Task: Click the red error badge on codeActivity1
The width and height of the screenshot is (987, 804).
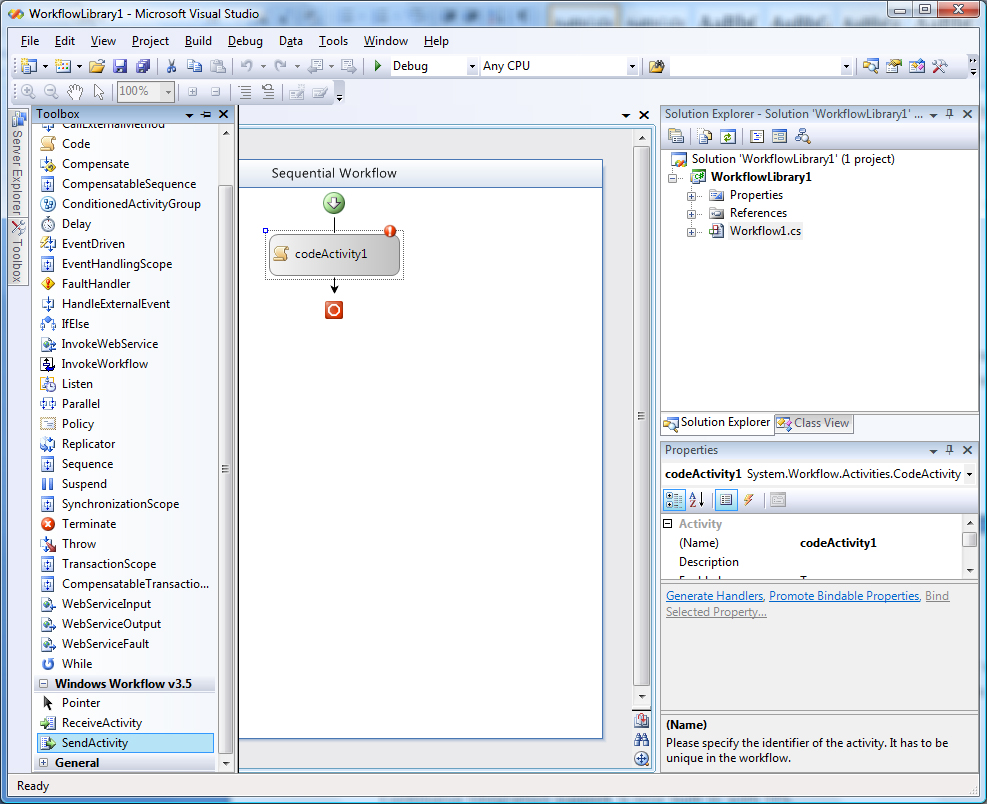Action: point(390,231)
